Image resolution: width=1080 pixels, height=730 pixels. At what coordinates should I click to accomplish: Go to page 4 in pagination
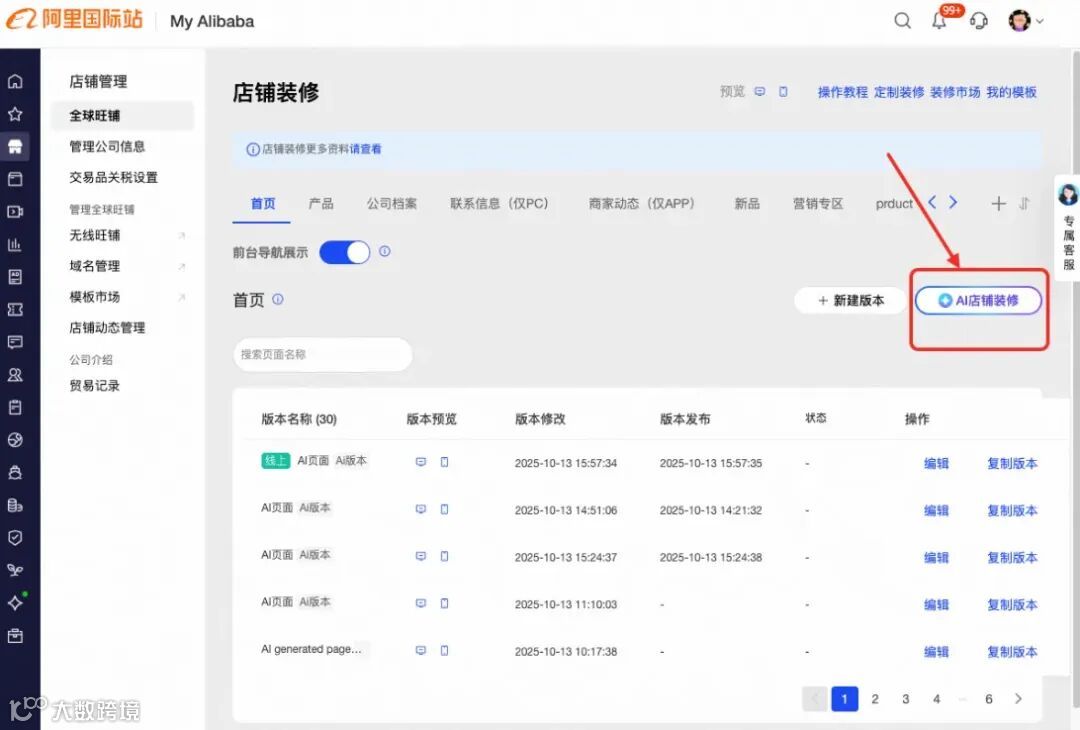[x=936, y=698]
